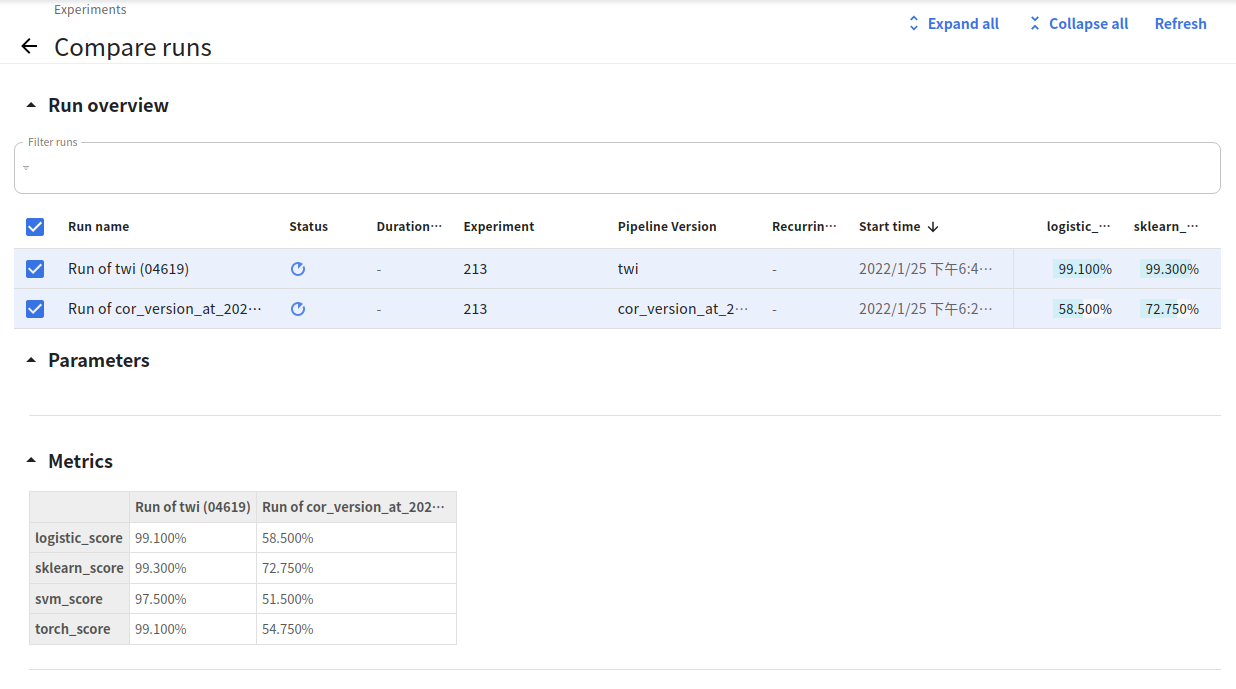Click the filter icon in Filter runs

point(26,168)
